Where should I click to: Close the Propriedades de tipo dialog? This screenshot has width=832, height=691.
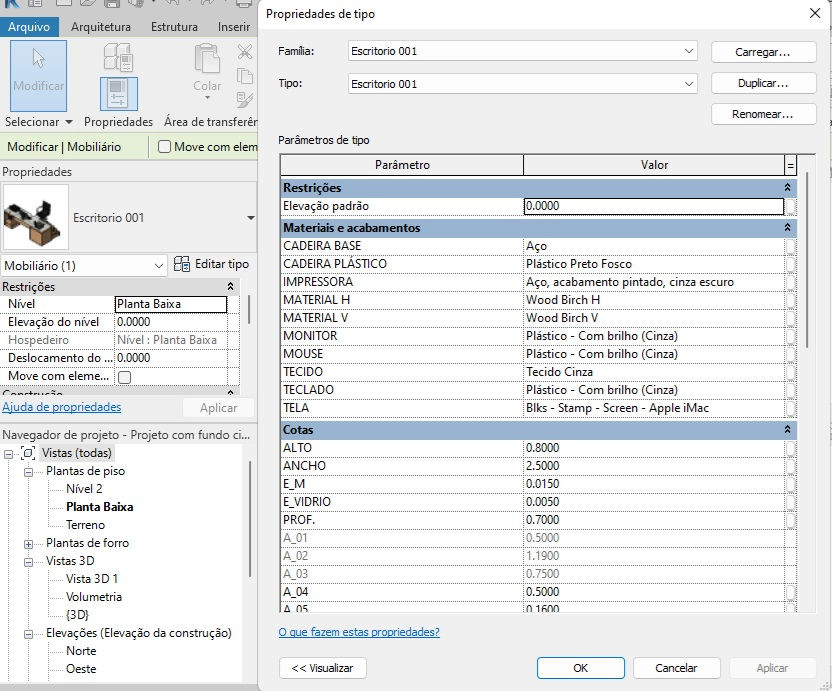click(x=814, y=13)
